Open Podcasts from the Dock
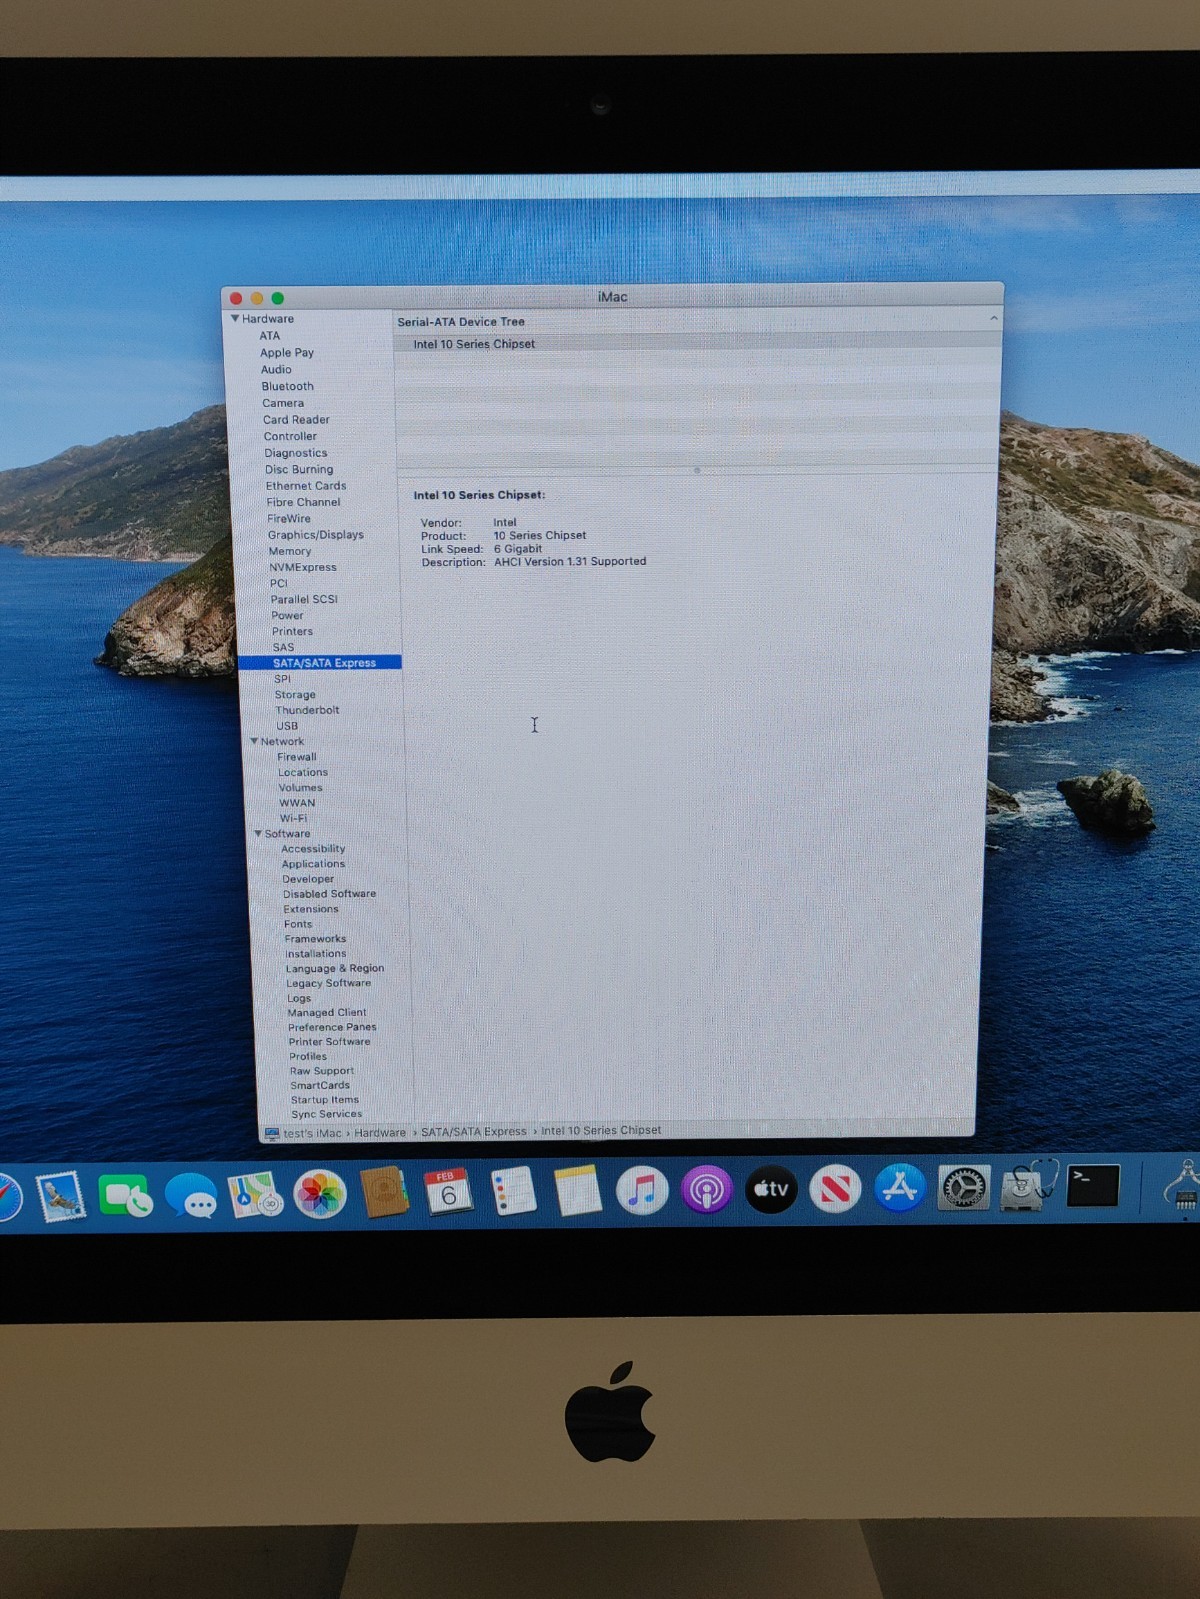Image resolution: width=1200 pixels, height=1599 pixels. click(x=706, y=1190)
